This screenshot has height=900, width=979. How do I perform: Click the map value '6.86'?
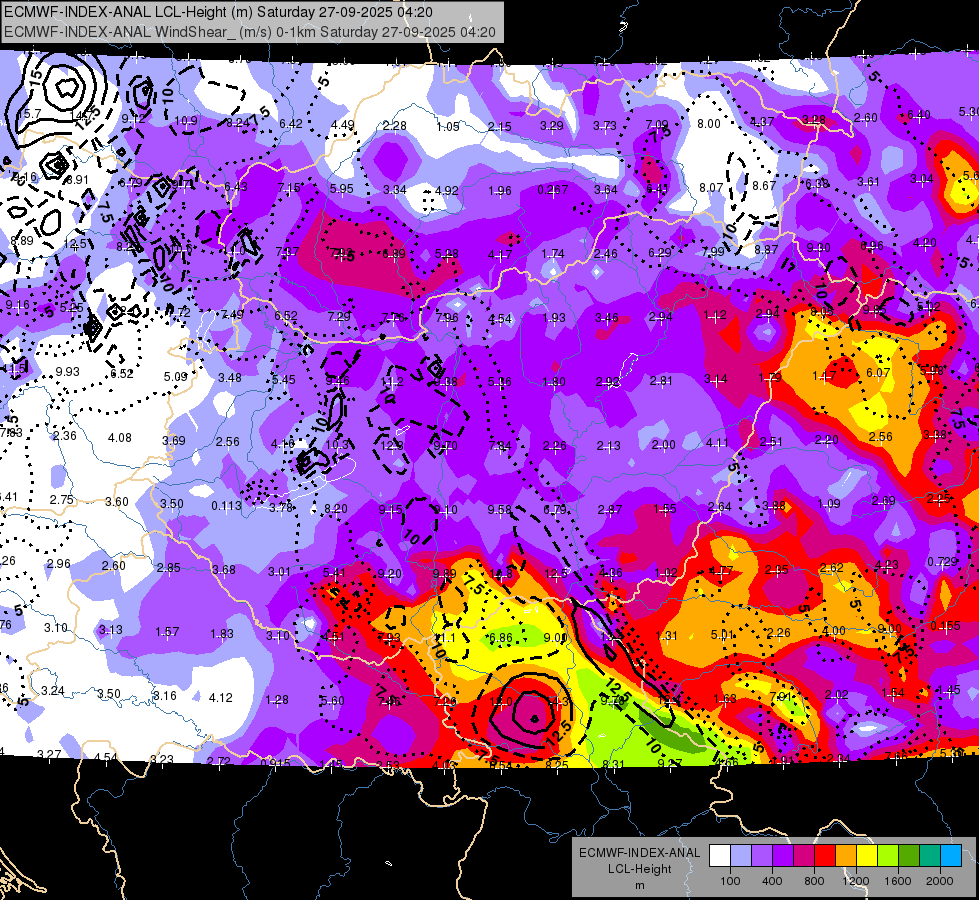(501, 638)
